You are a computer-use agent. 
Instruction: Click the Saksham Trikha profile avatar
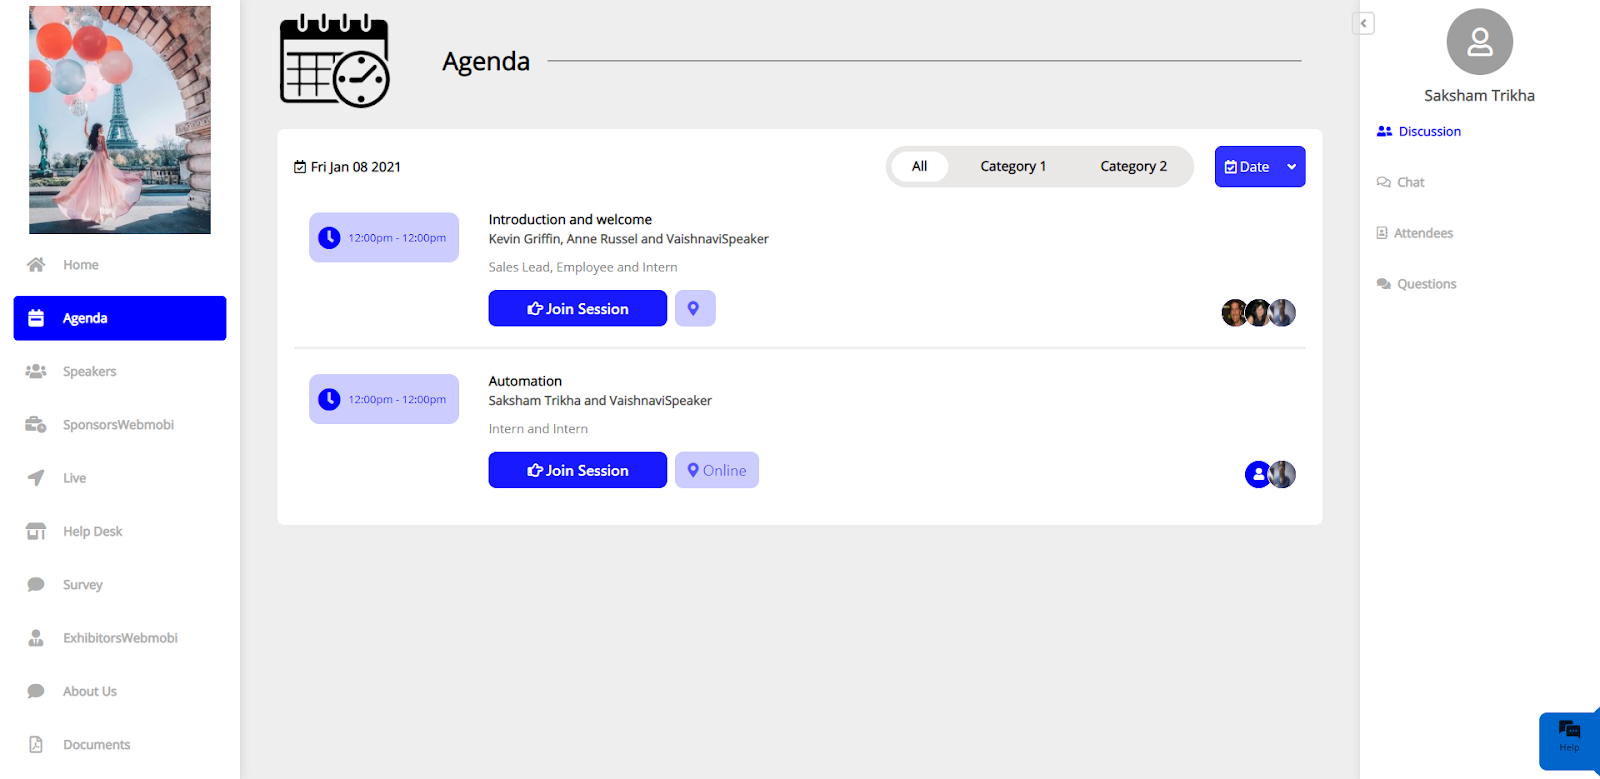(x=1480, y=42)
